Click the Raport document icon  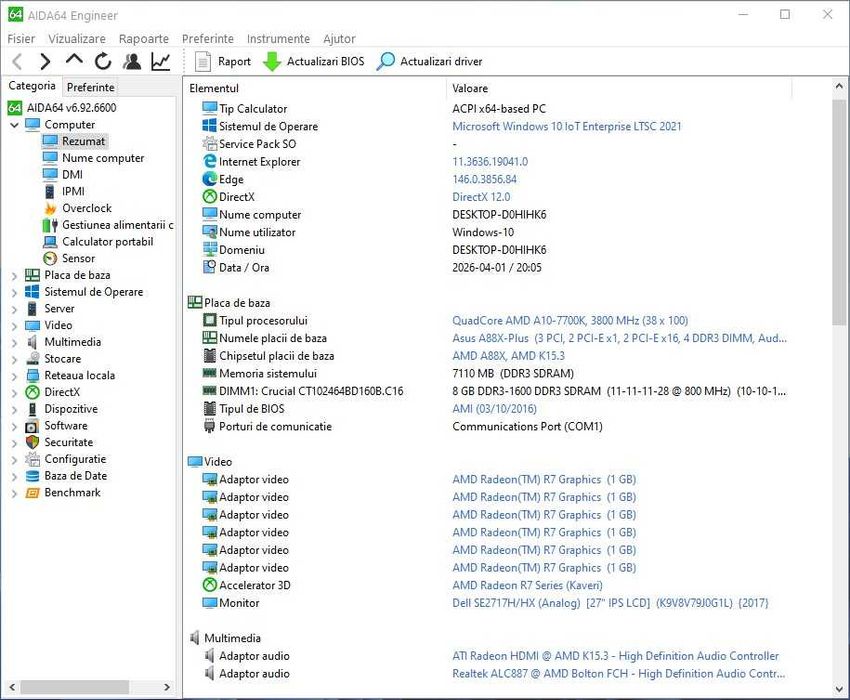(203, 61)
